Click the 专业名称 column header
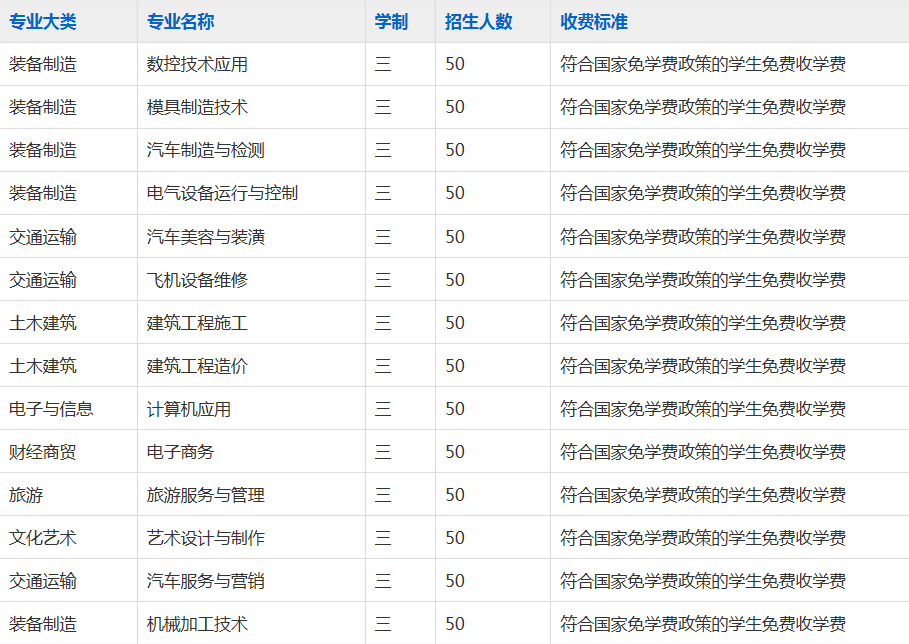The image size is (909, 644). [180, 22]
